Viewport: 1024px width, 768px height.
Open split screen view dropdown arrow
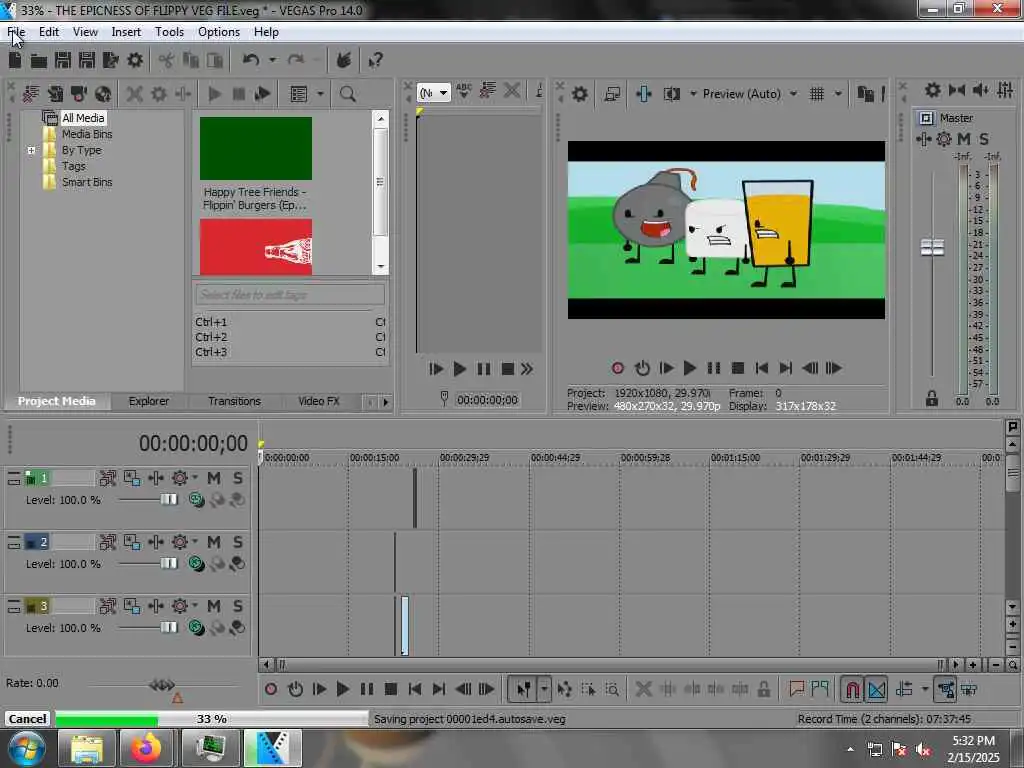click(693, 94)
